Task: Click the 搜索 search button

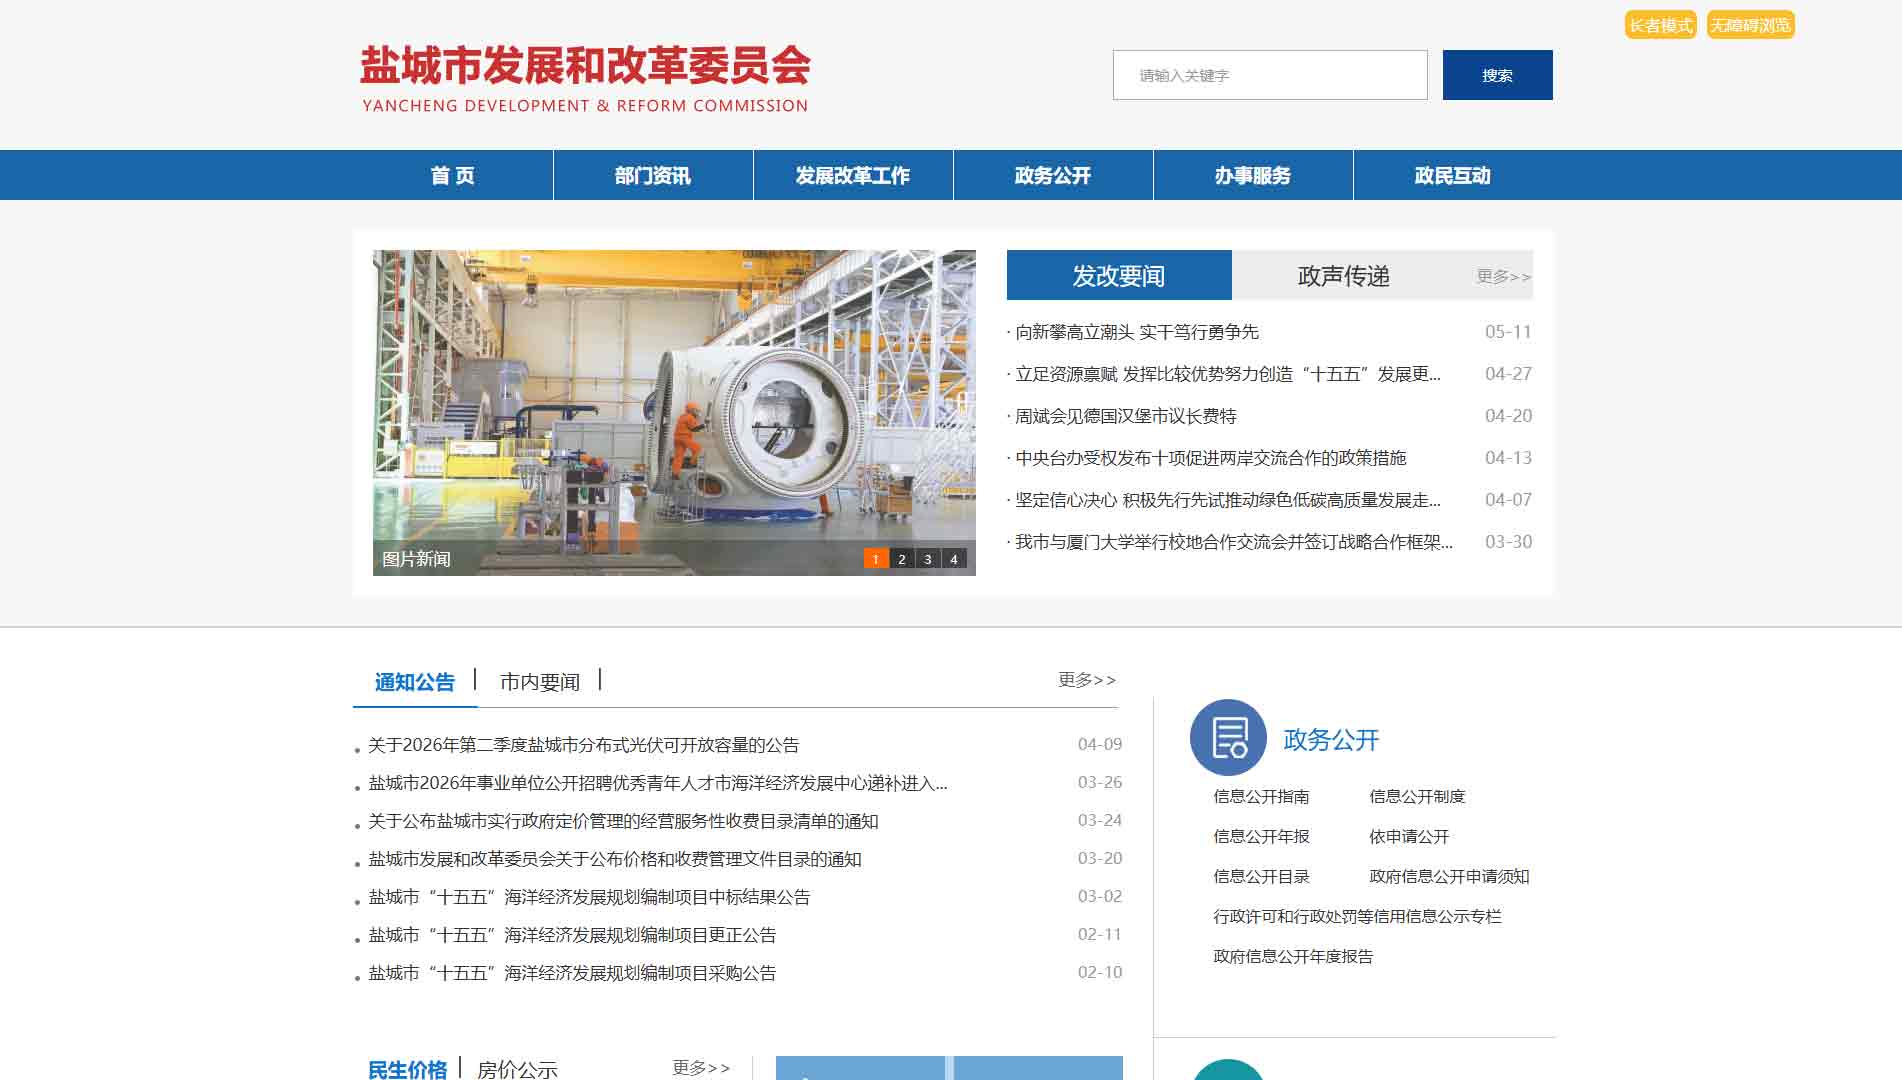Action: [1497, 75]
